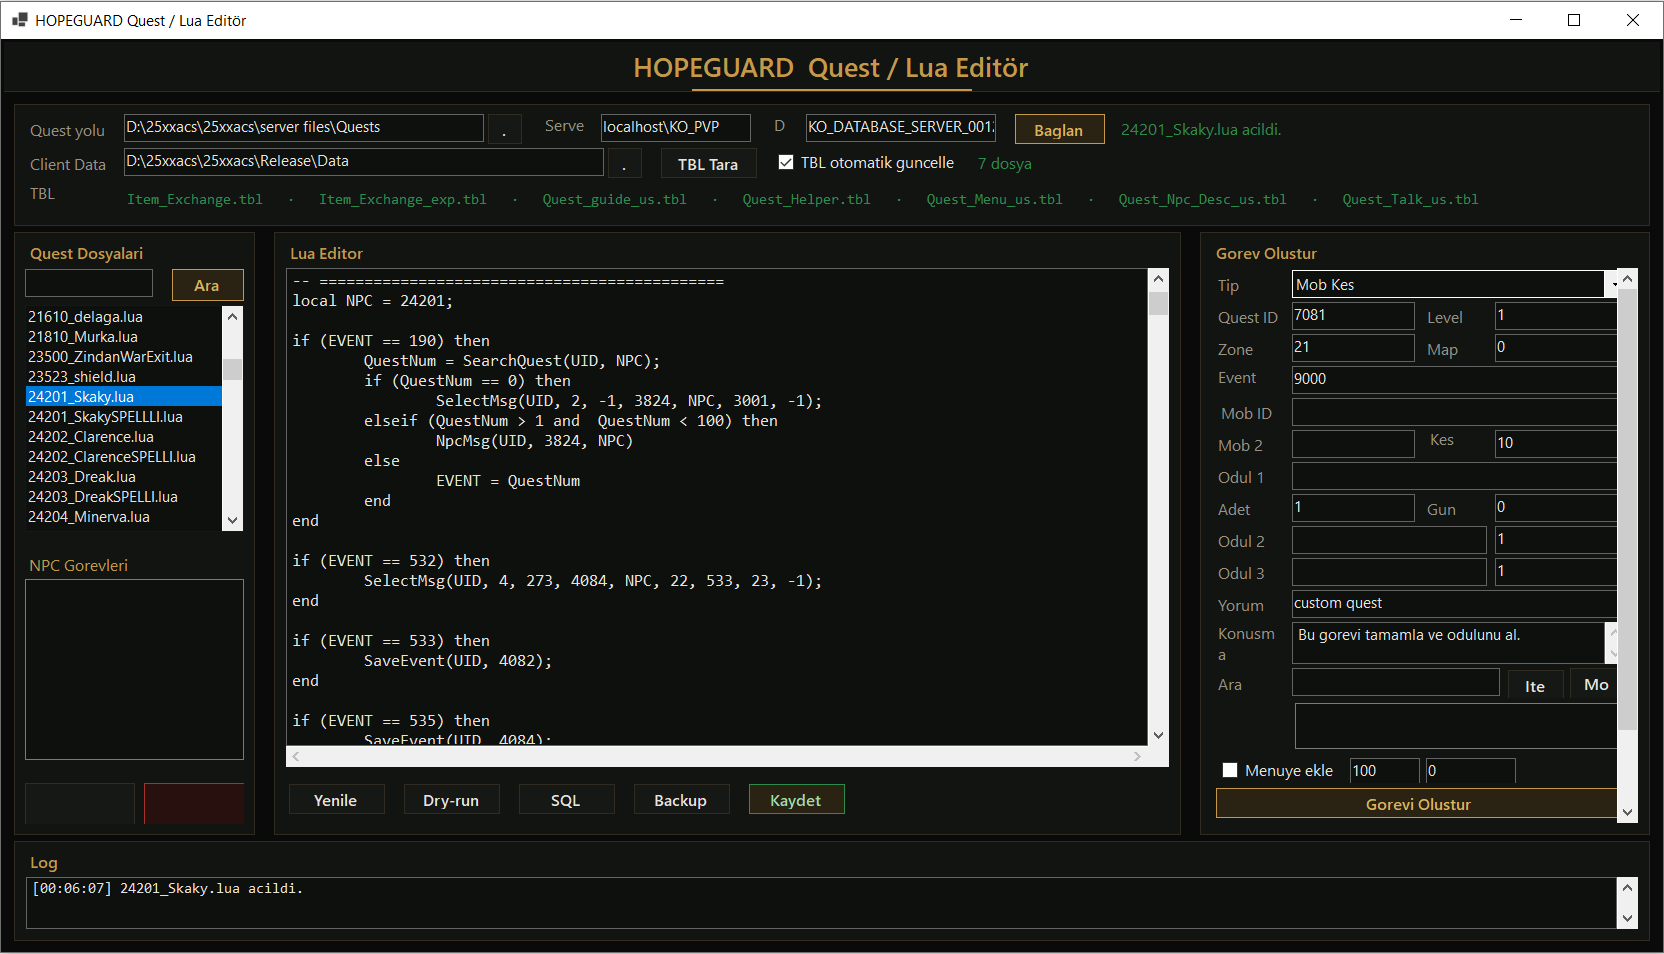
Task: Select 24203_Dreak.lua file
Action: tap(123, 477)
